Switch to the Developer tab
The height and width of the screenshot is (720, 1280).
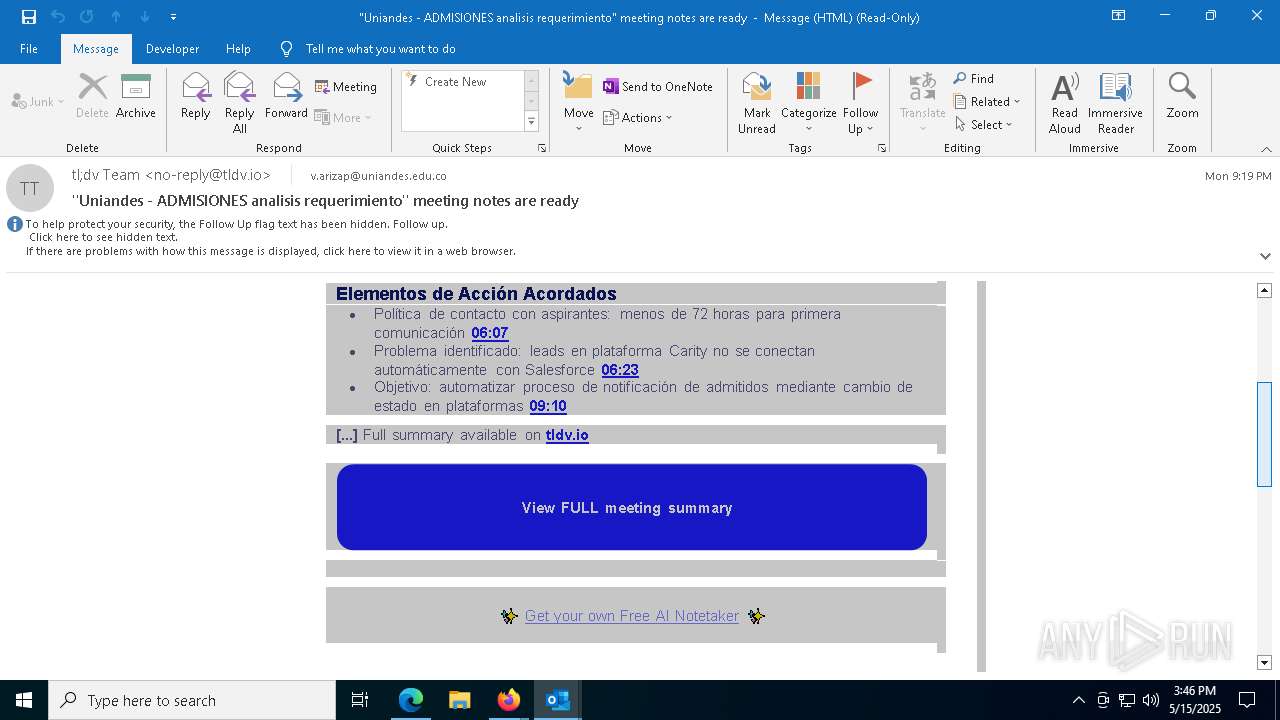[x=172, y=49]
